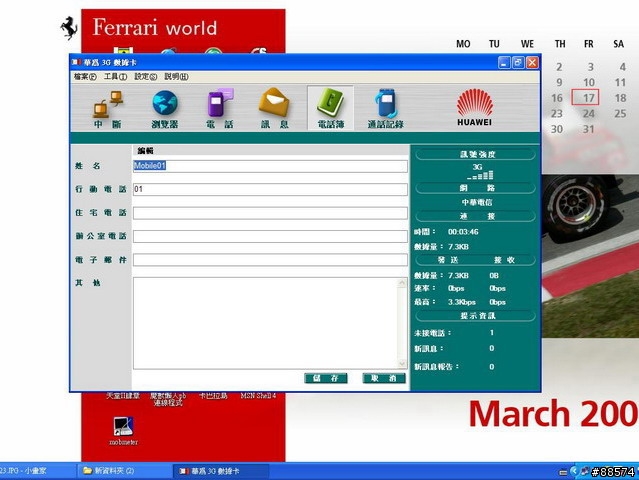Open the mobimeter desktop icon
The height and width of the screenshot is (480, 639).
pos(123,430)
